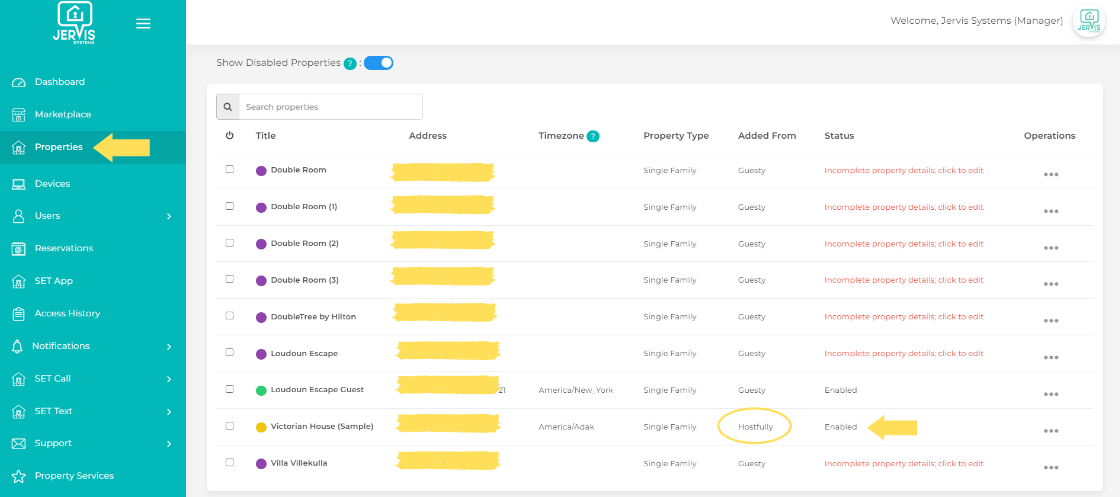Click the Support envelope icon
Screen dimensions: 1120x497
[x=19, y=443]
